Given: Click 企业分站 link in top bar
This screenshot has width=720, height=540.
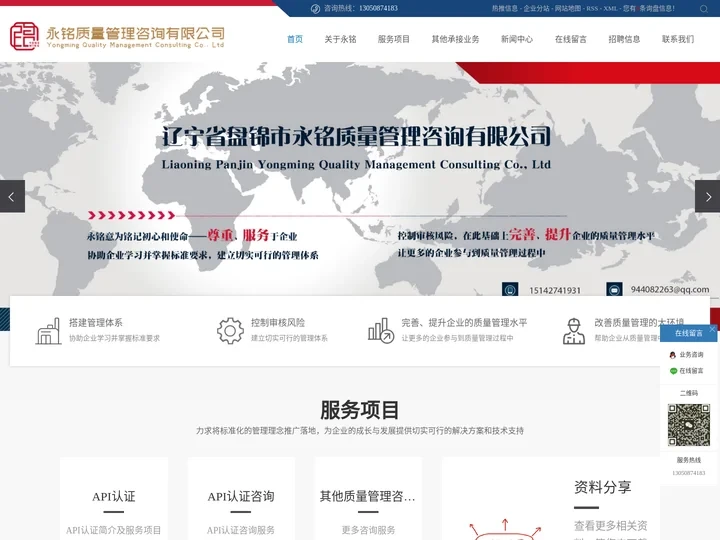Looking at the screenshot, I should coord(536,8).
